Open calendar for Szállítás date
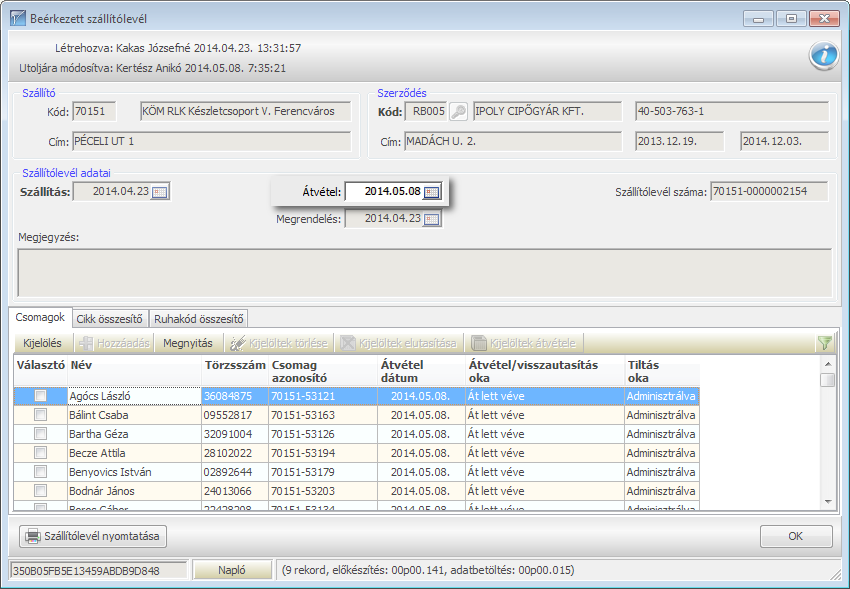The image size is (850, 589). [x=159, y=192]
